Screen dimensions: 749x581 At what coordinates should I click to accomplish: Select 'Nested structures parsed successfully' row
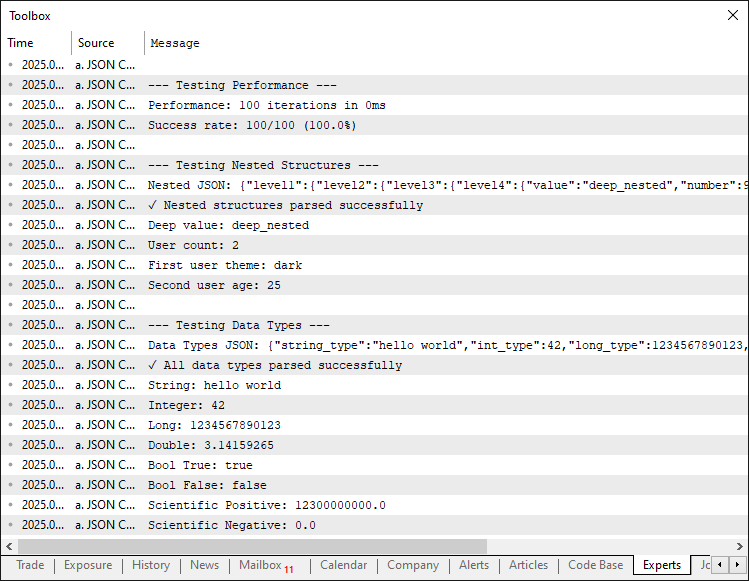coord(374,205)
